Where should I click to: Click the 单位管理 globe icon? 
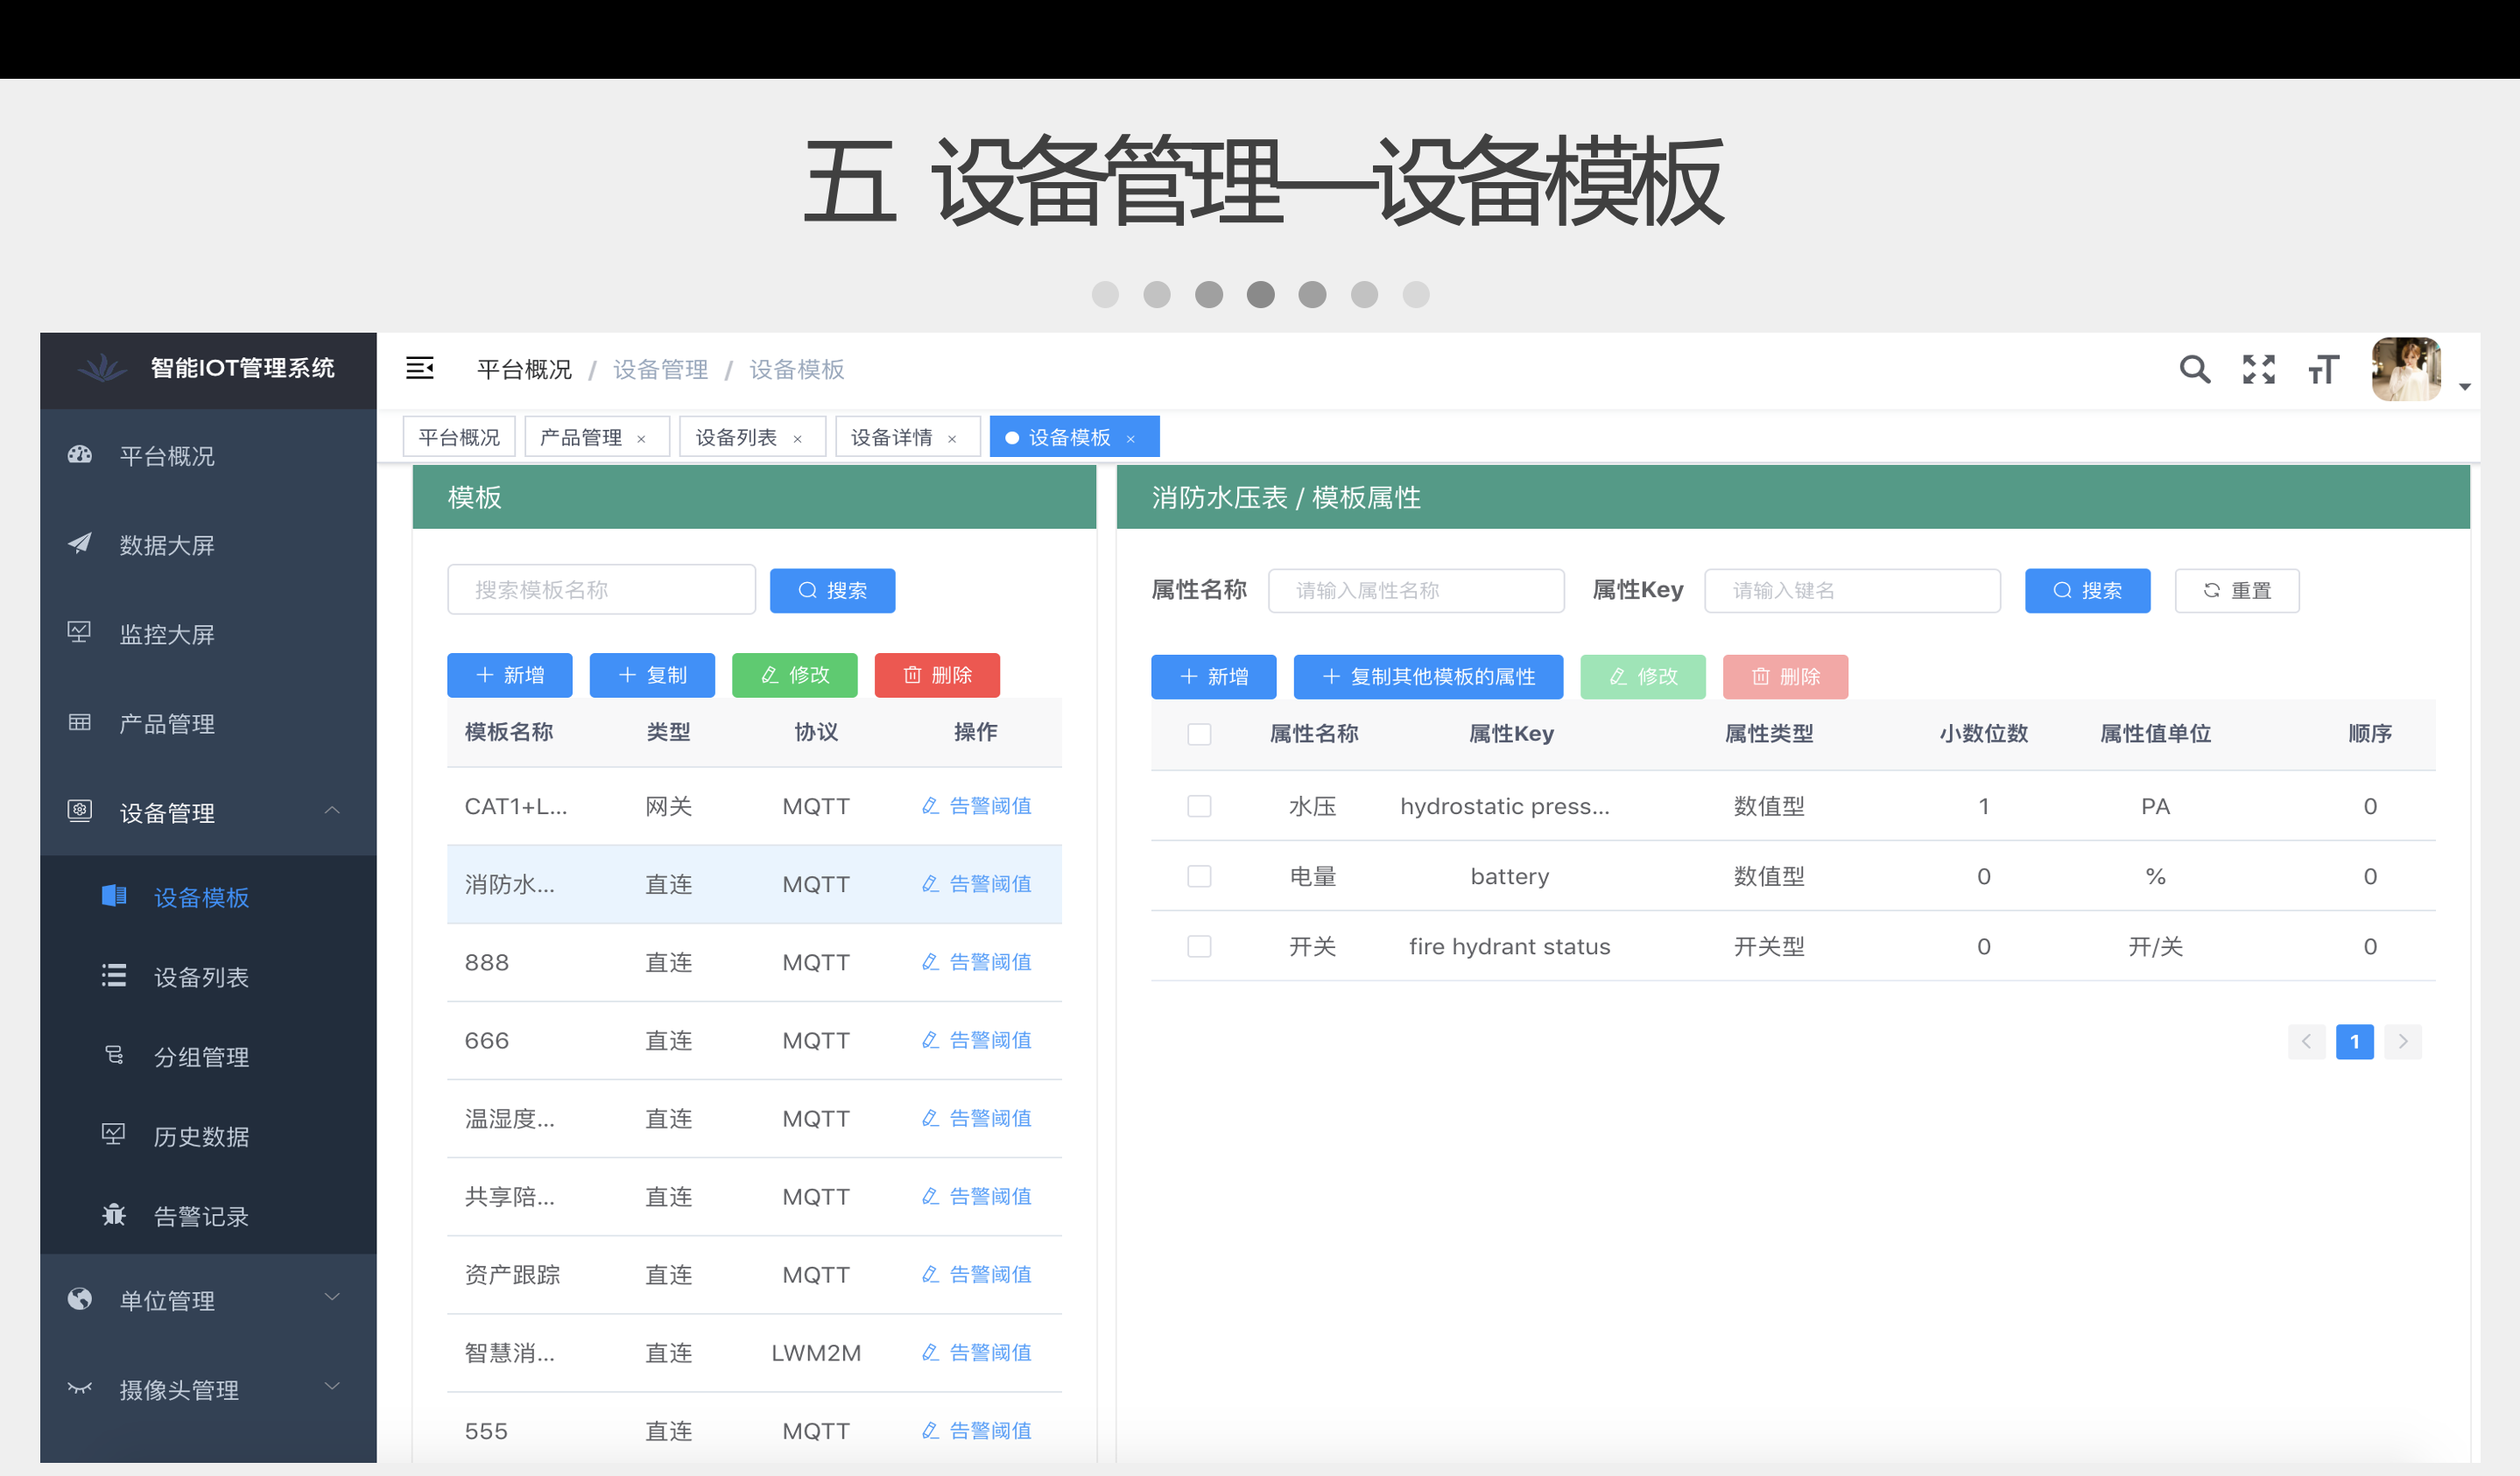[x=80, y=1299]
